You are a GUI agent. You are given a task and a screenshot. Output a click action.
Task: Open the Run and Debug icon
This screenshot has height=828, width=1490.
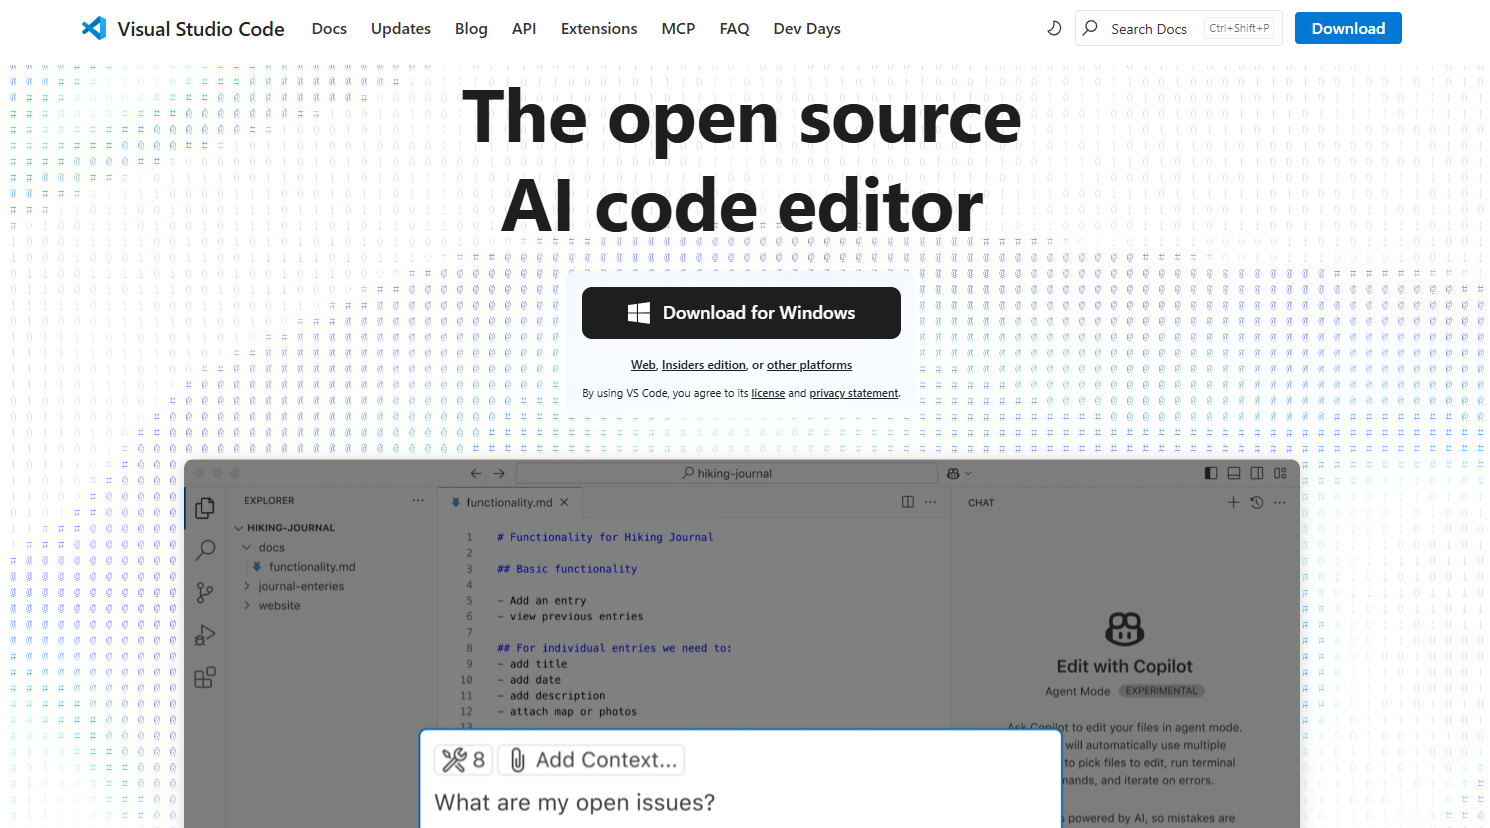pyautogui.click(x=205, y=636)
